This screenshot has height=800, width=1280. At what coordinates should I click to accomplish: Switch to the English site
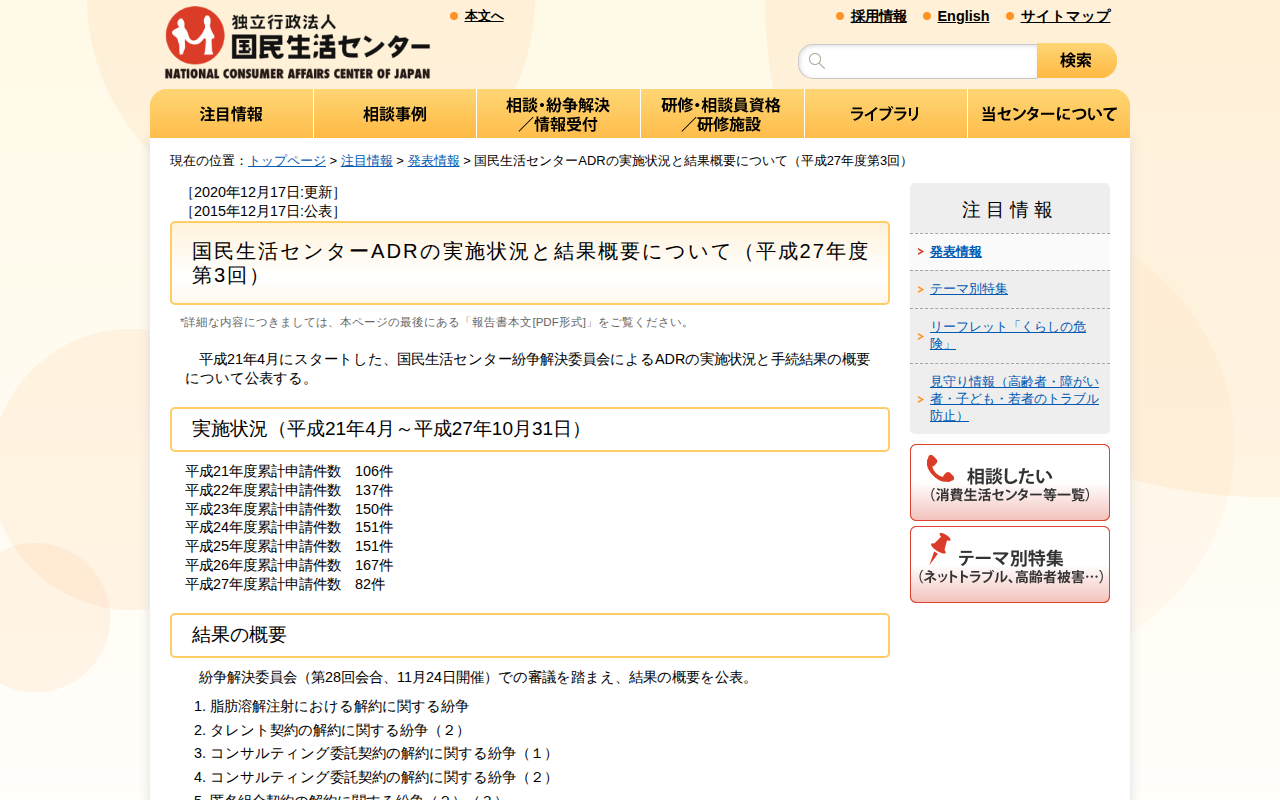(963, 16)
